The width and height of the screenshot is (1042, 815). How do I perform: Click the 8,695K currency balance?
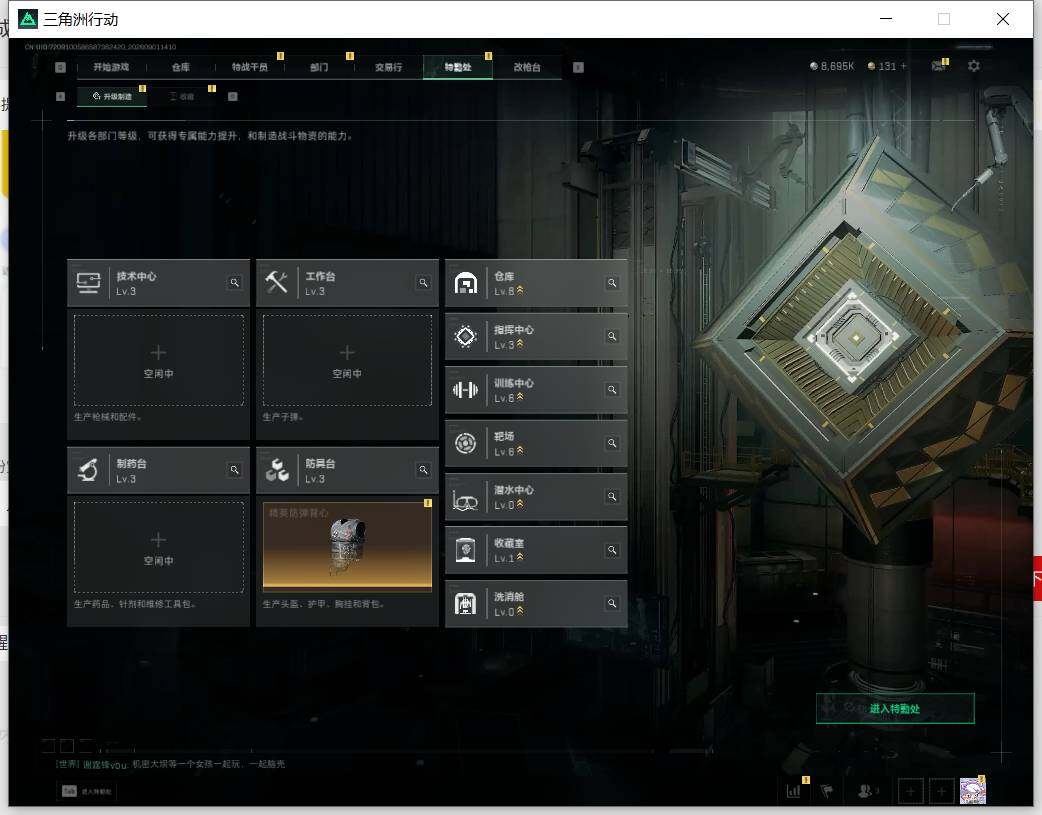click(x=832, y=66)
